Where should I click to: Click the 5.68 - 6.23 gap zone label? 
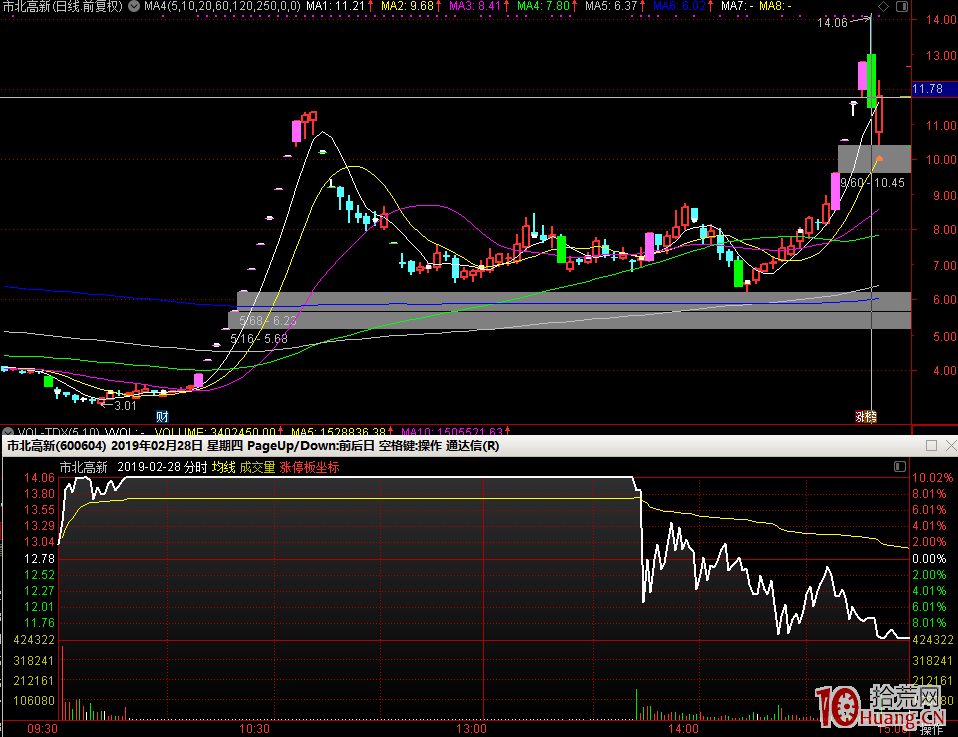(268, 321)
